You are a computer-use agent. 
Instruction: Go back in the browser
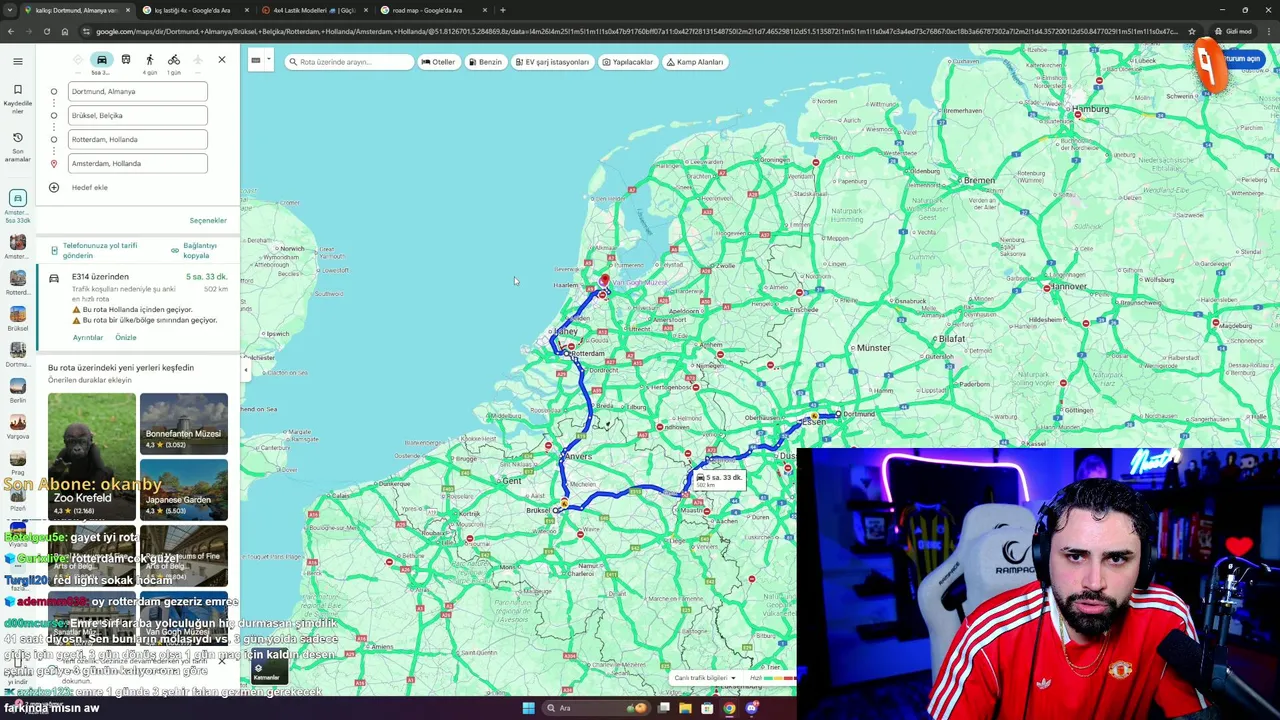point(11,31)
